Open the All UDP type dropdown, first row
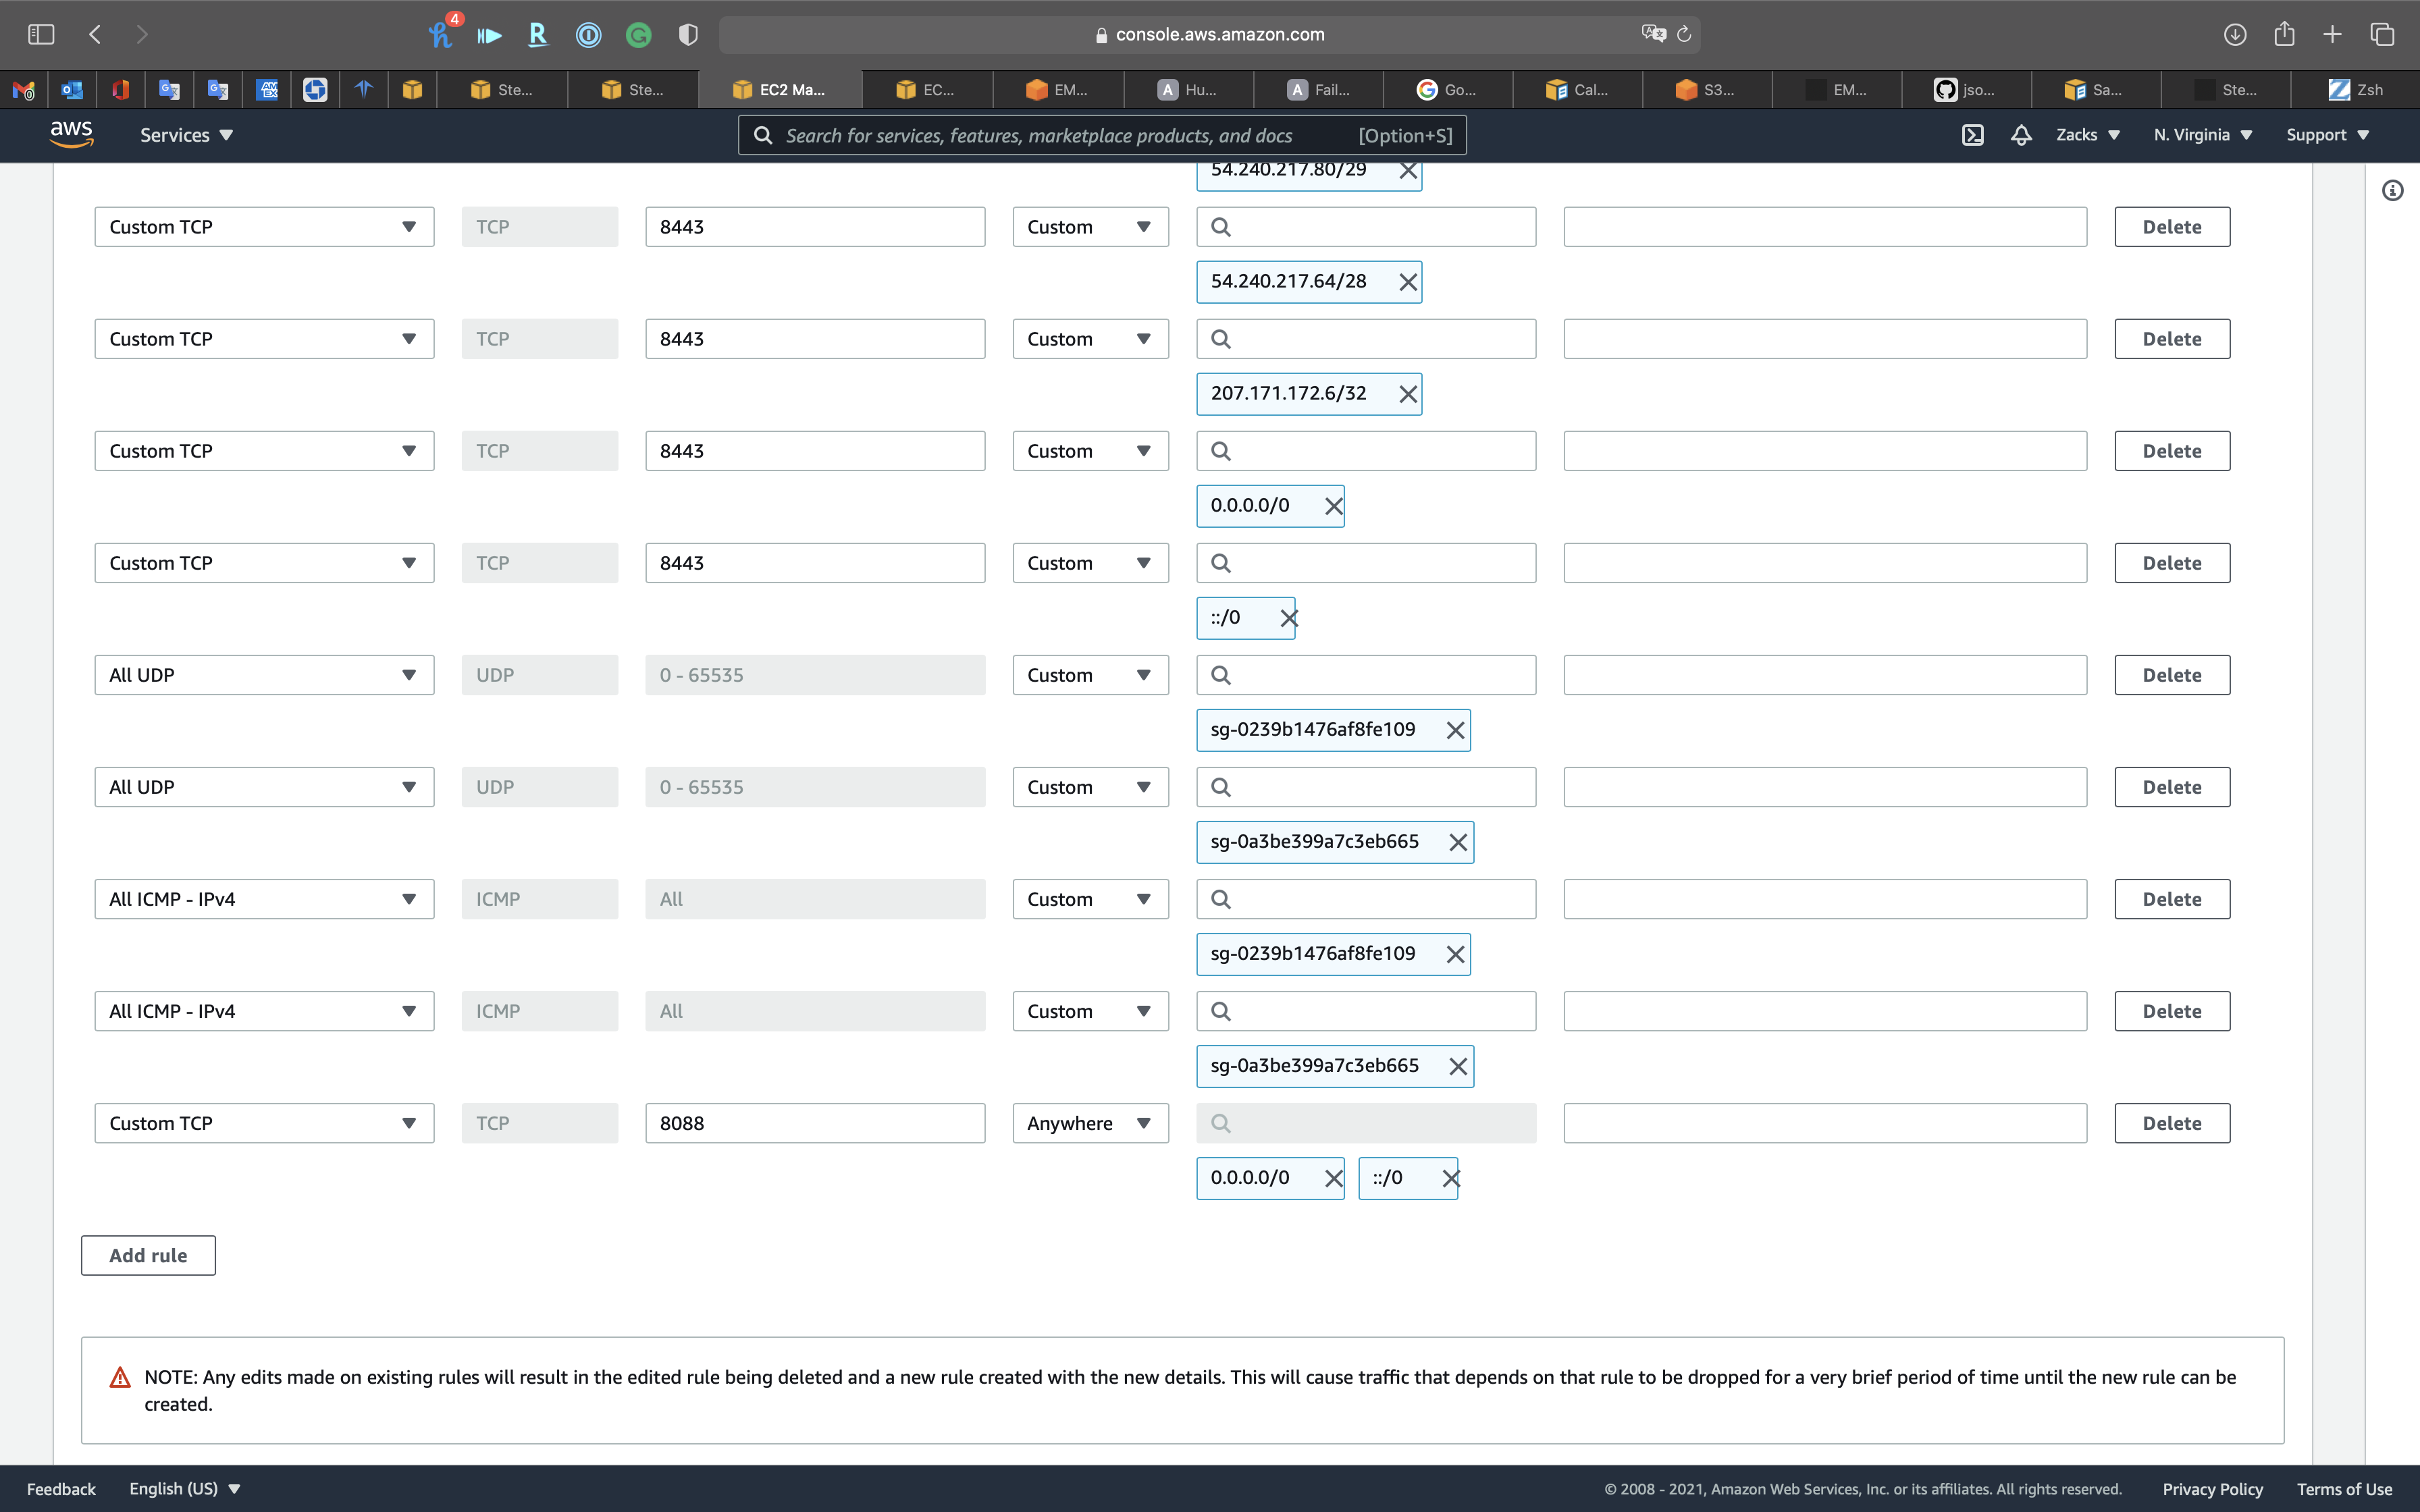This screenshot has width=2420, height=1512. [264, 675]
